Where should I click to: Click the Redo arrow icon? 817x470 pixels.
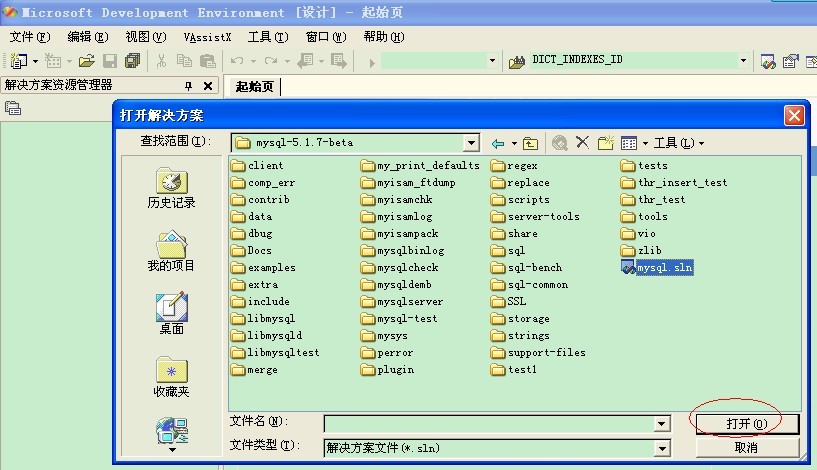tap(271, 61)
